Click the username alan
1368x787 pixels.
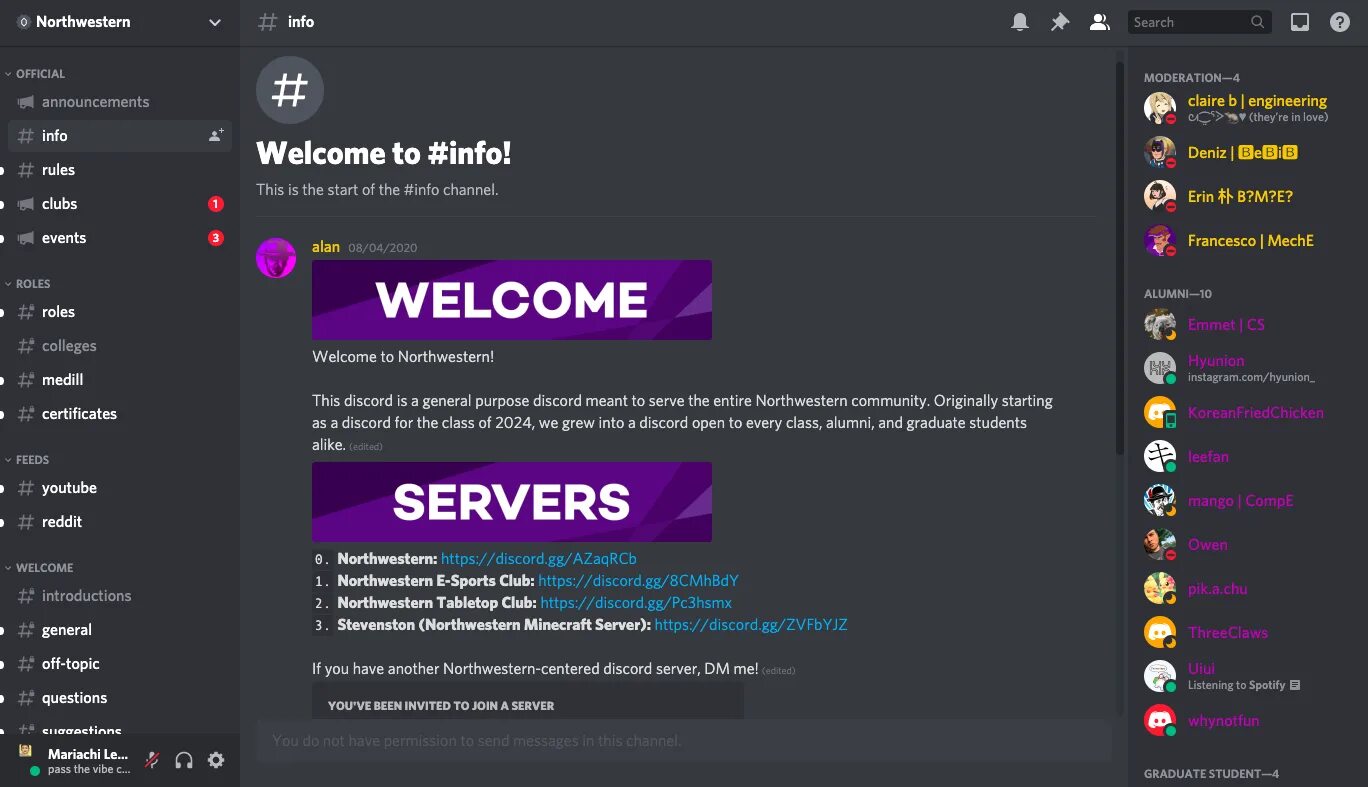coord(326,247)
